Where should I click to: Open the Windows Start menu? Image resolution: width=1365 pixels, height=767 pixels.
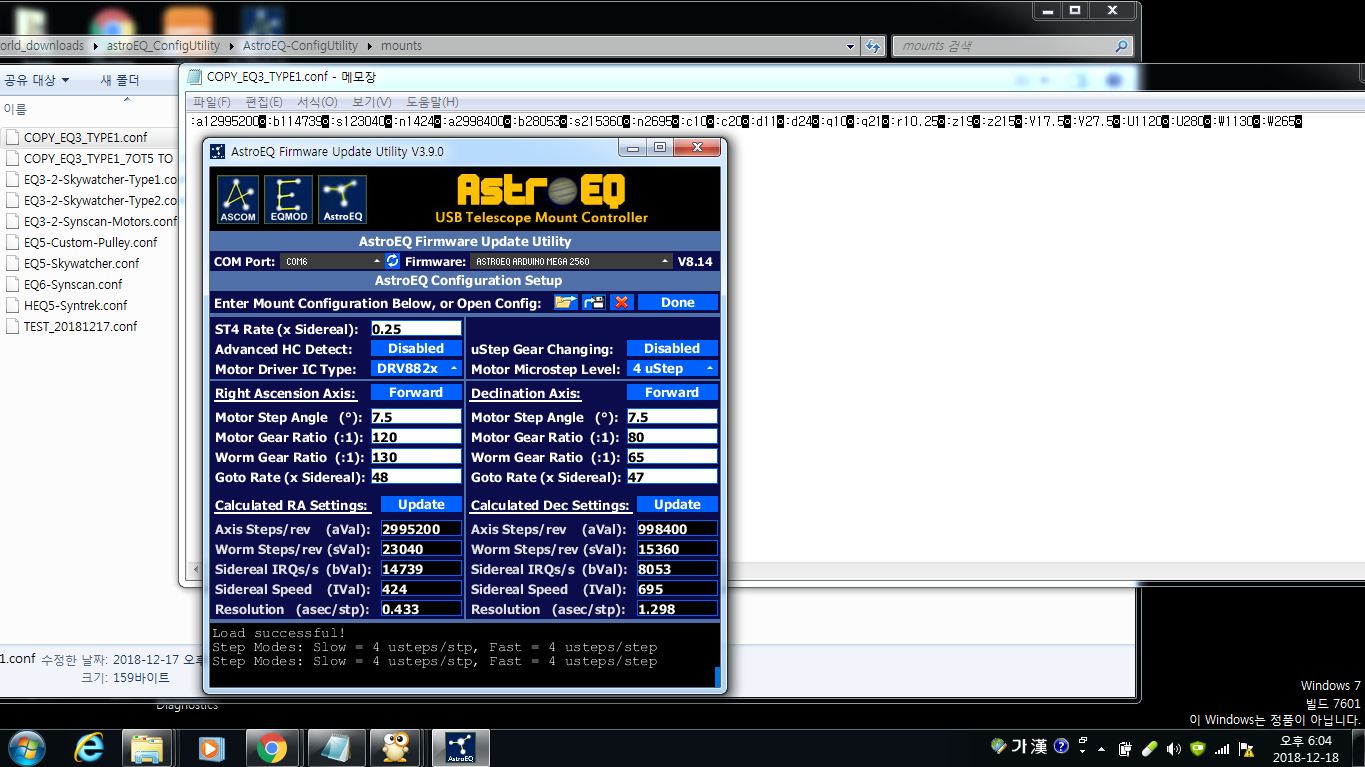tap(25, 747)
